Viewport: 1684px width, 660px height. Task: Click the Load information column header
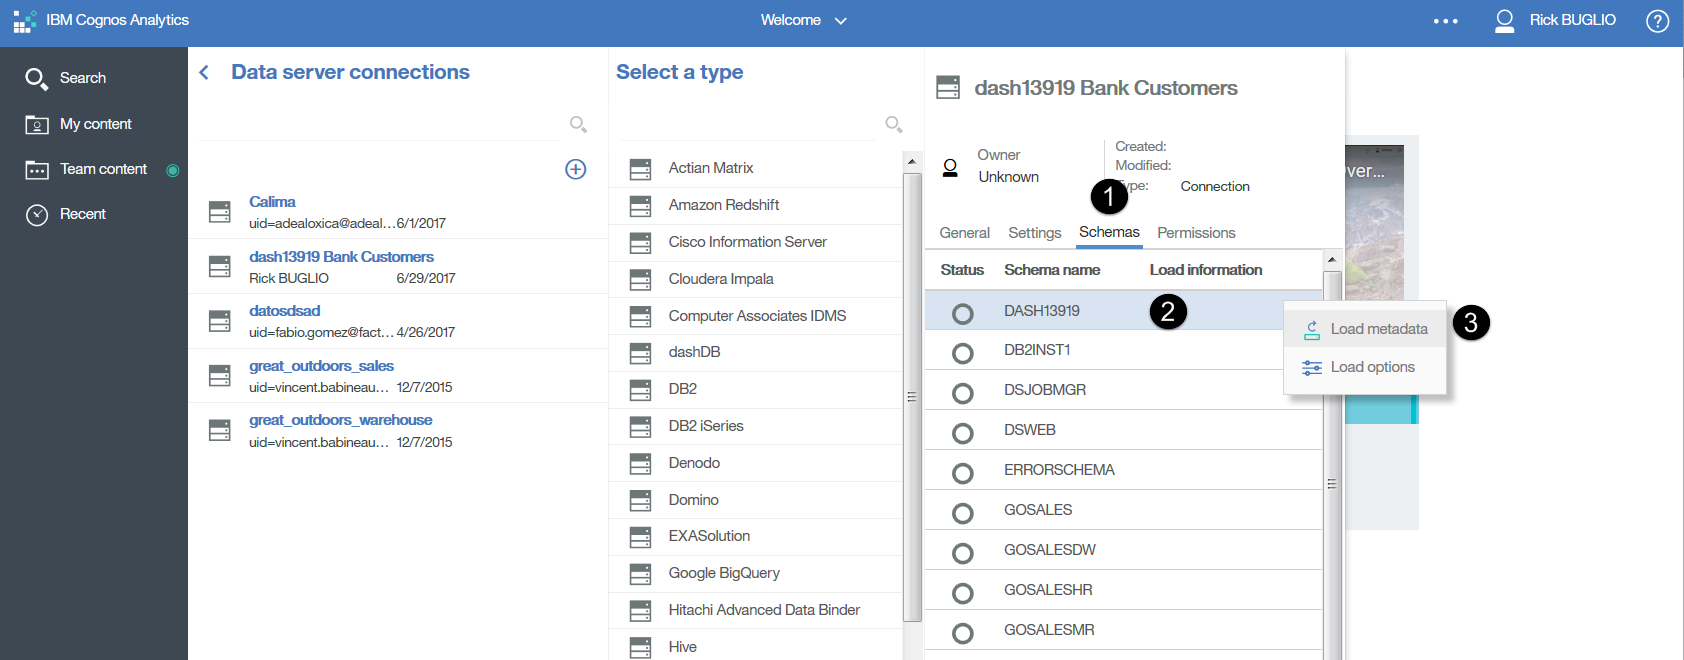pyautogui.click(x=1206, y=270)
